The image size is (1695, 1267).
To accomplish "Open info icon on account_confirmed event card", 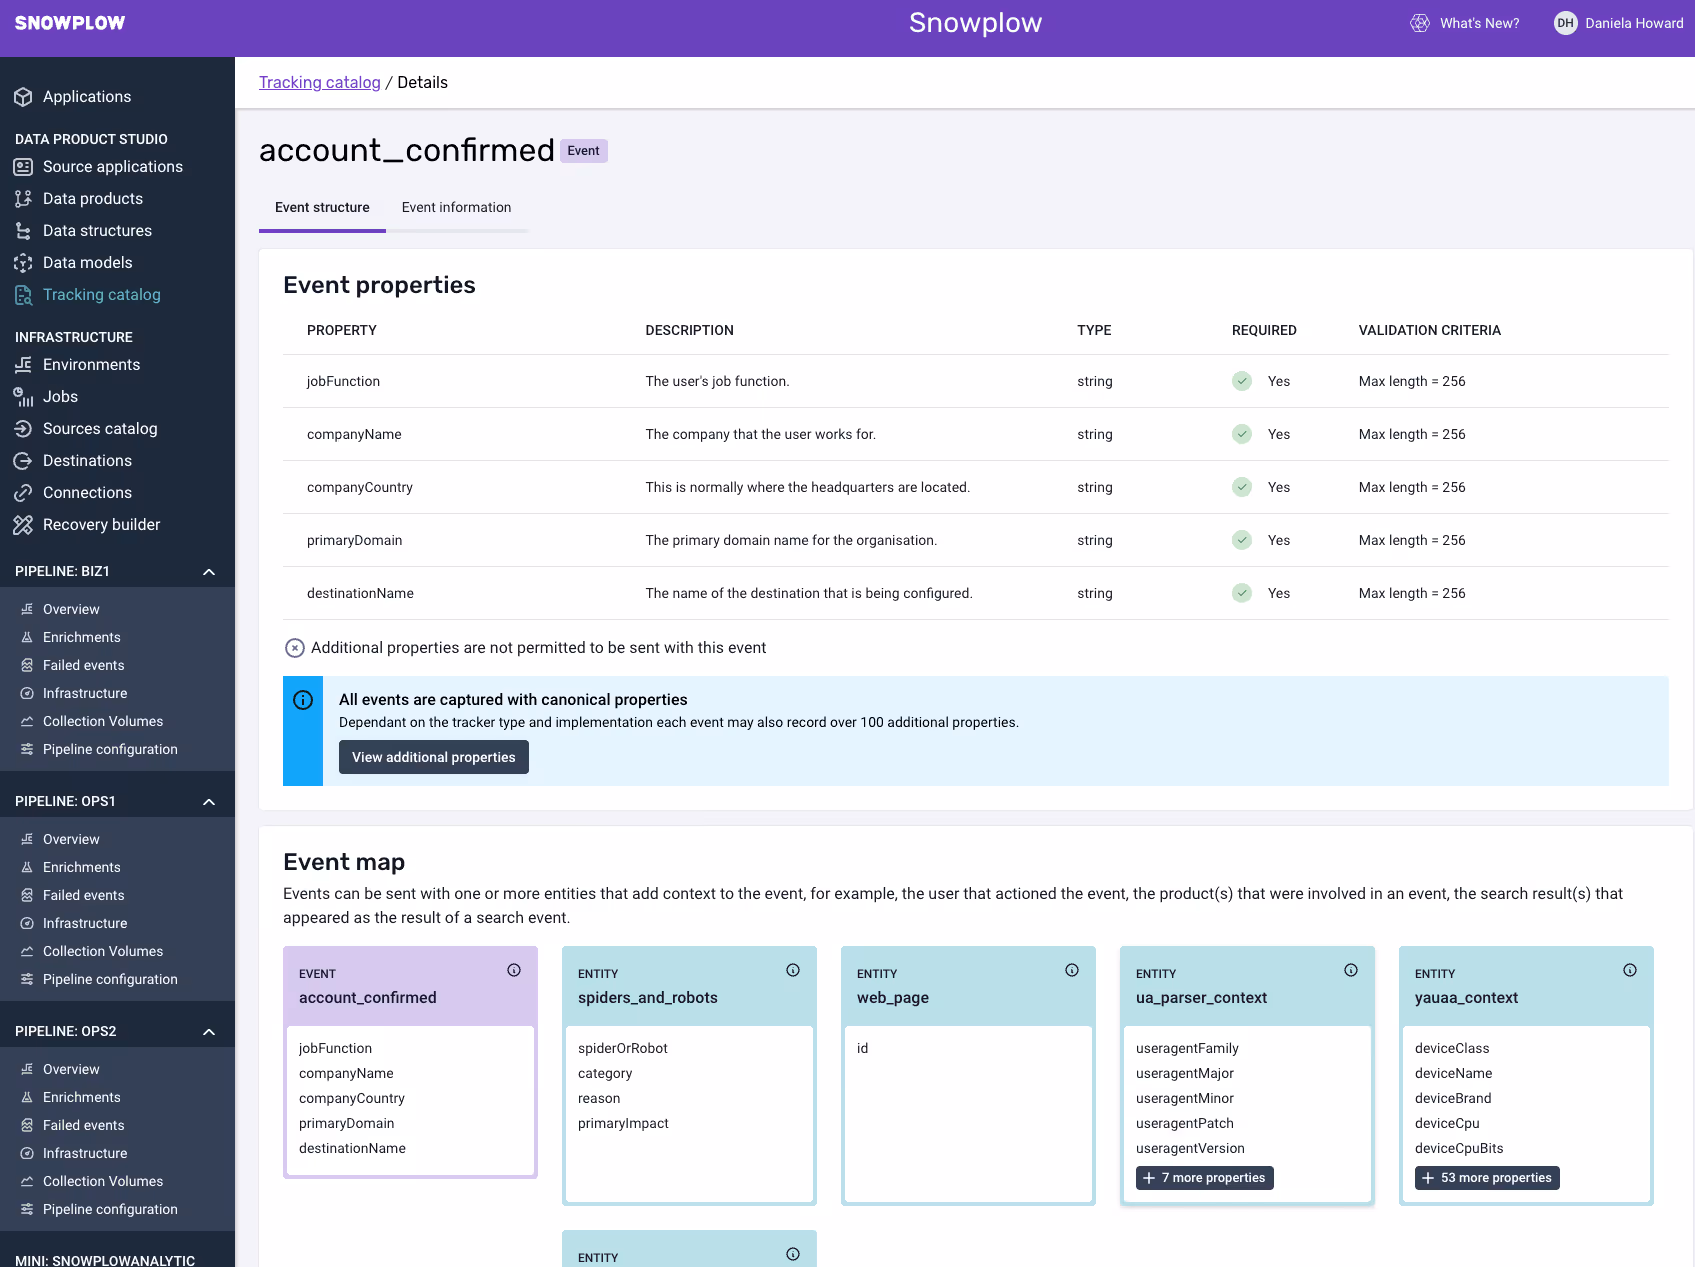I will pyautogui.click(x=514, y=970).
